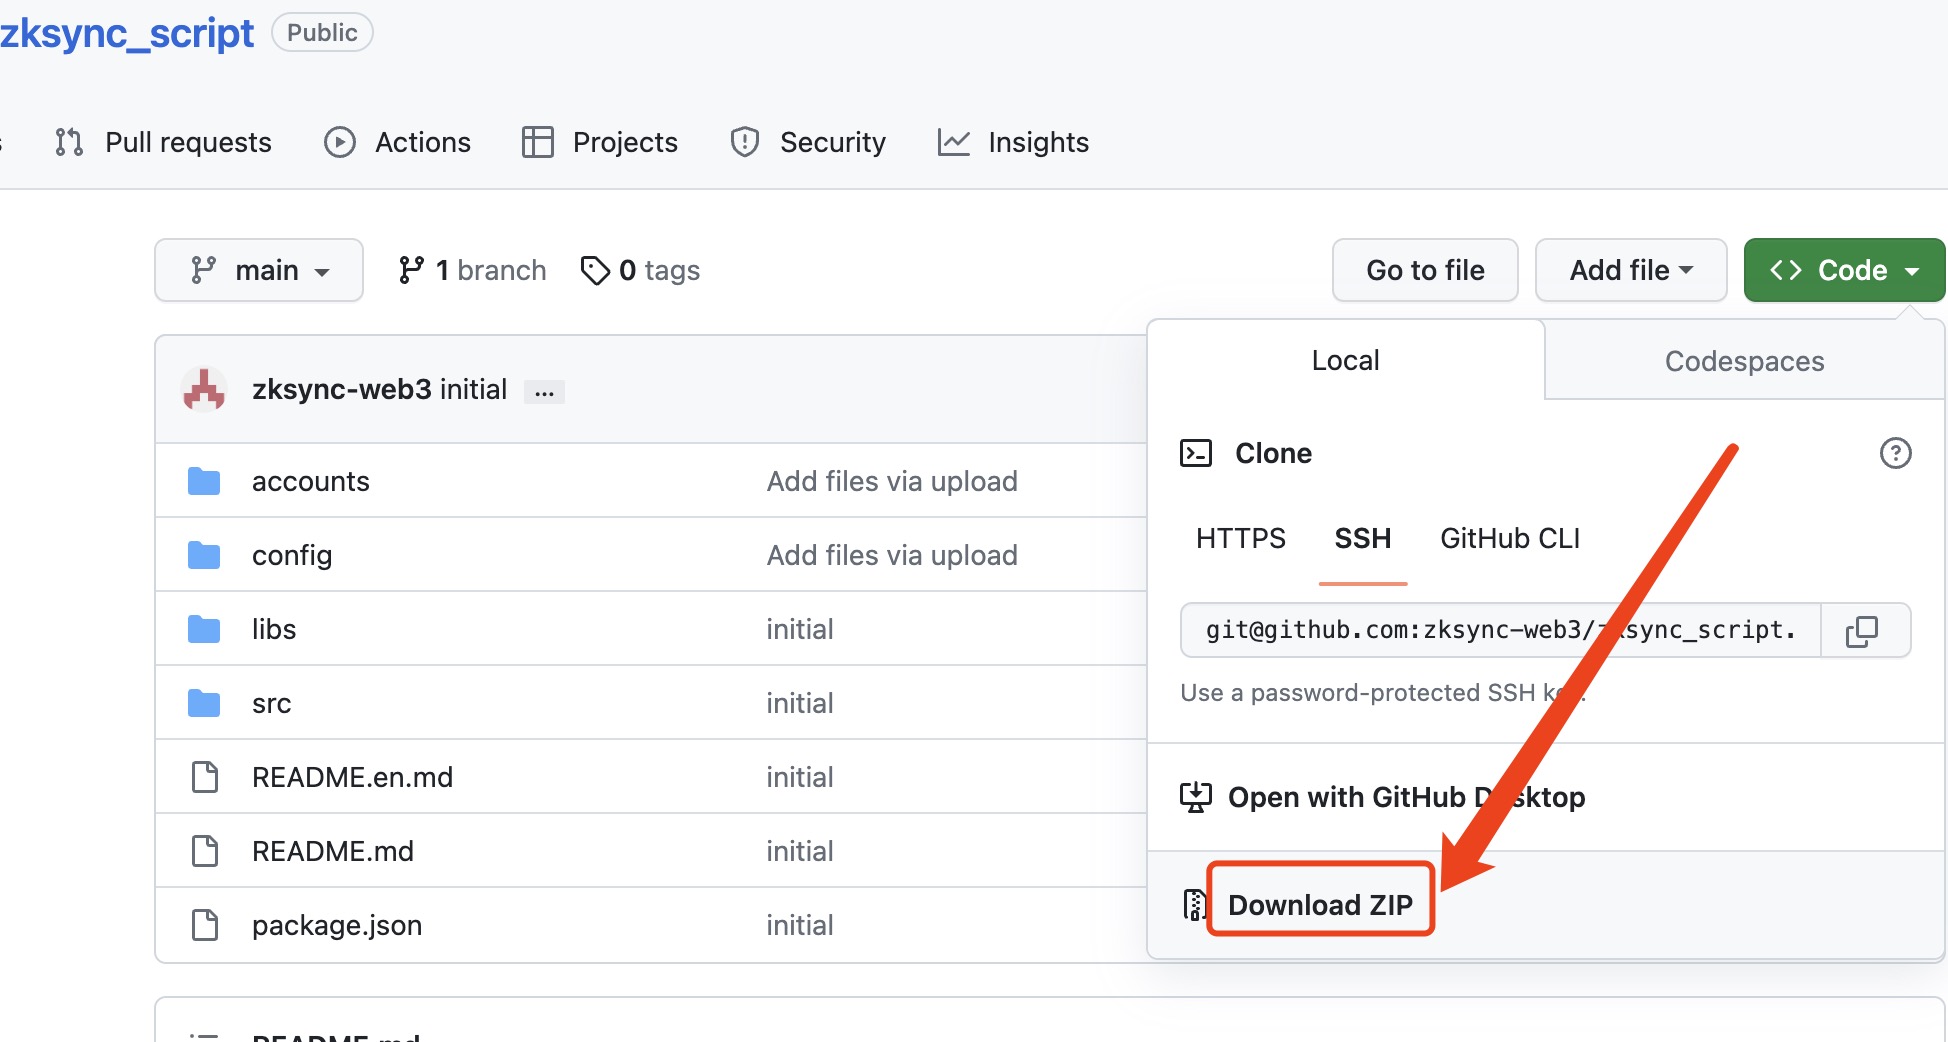Select the SSH clone option
This screenshot has height=1042, width=1948.
point(1363,538)
